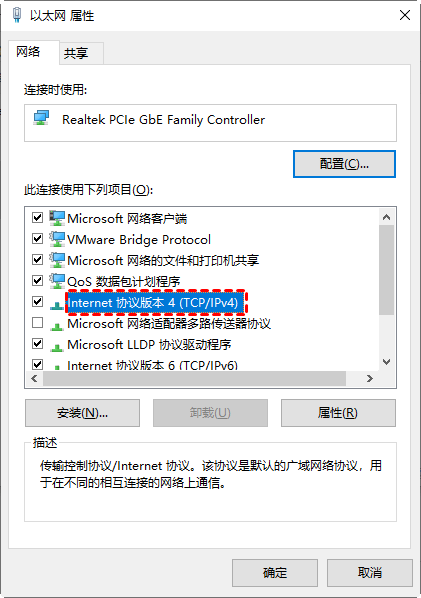Image resolution: width=421 pixels, height=598 pixels.
Task: Uncheck the Microsoft 网络客户端 checkbox
Action: pyautogui.click(x=37, y=218)
